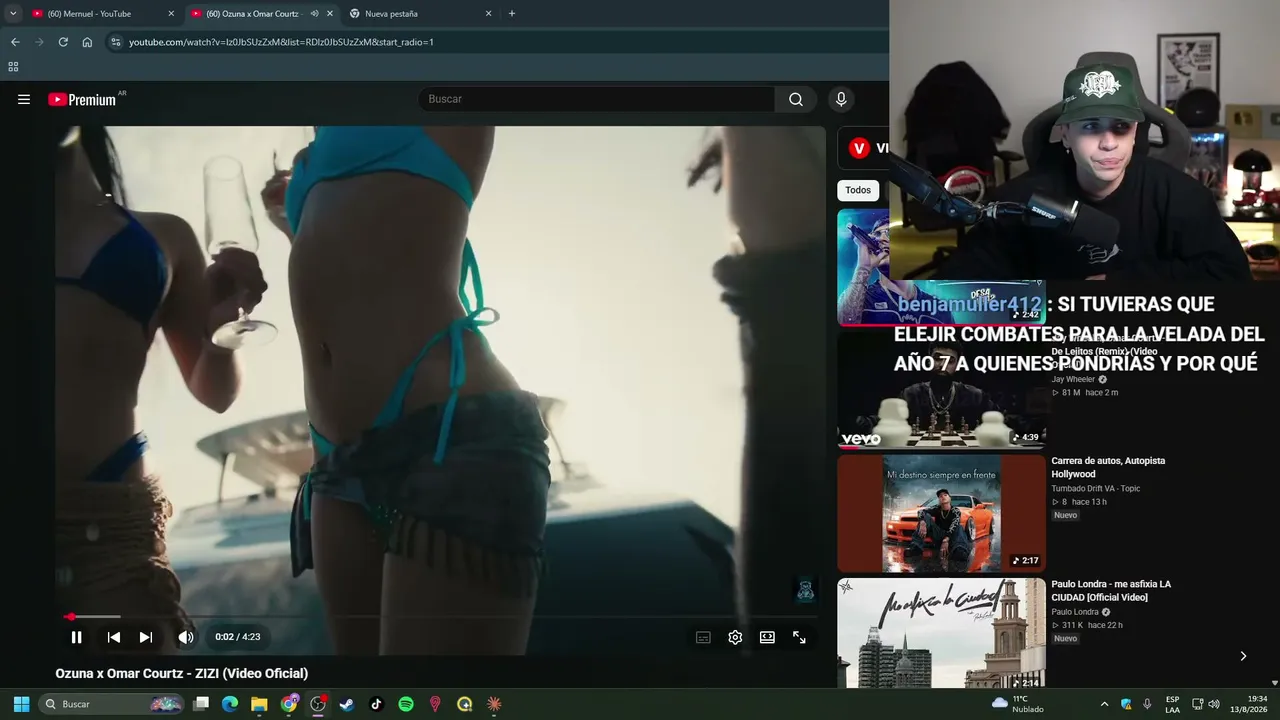Viewport: 1280px width, 720px height.
Task: Show hidden system tray icons
Action: (x=1104, y=704)
